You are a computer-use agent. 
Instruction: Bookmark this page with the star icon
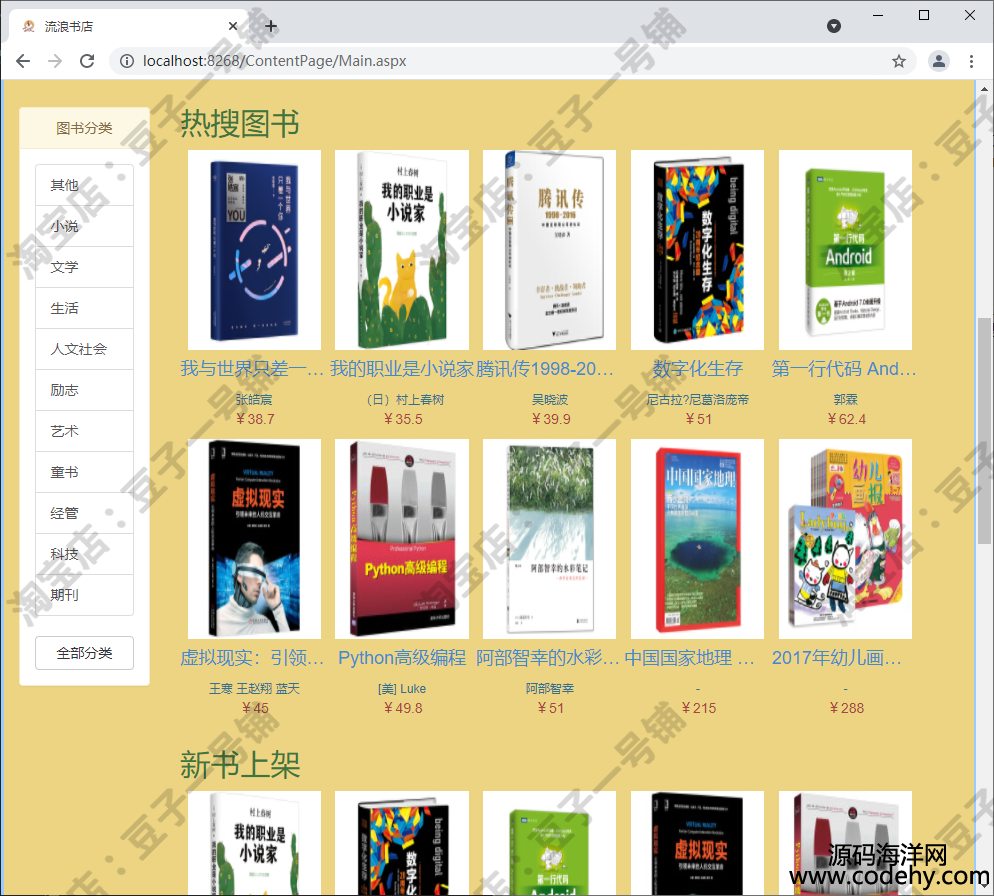898,61
